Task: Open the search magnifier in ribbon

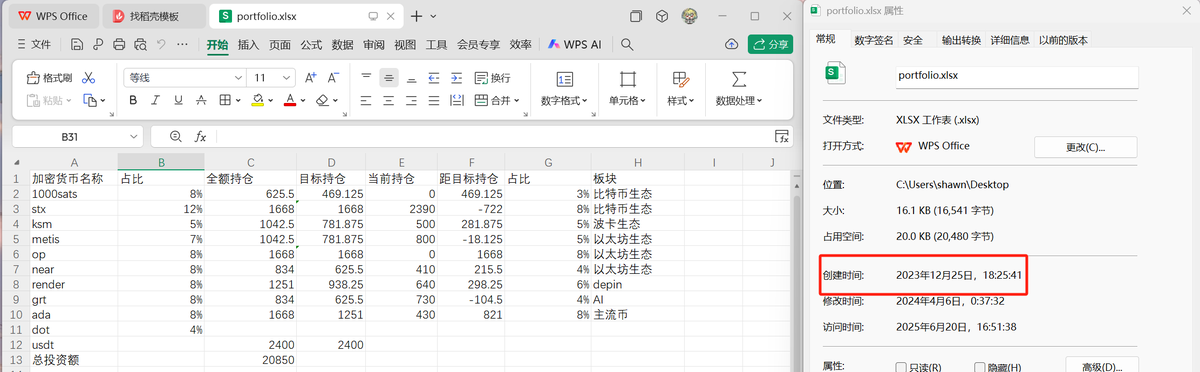Action: (x=627, y=44)
